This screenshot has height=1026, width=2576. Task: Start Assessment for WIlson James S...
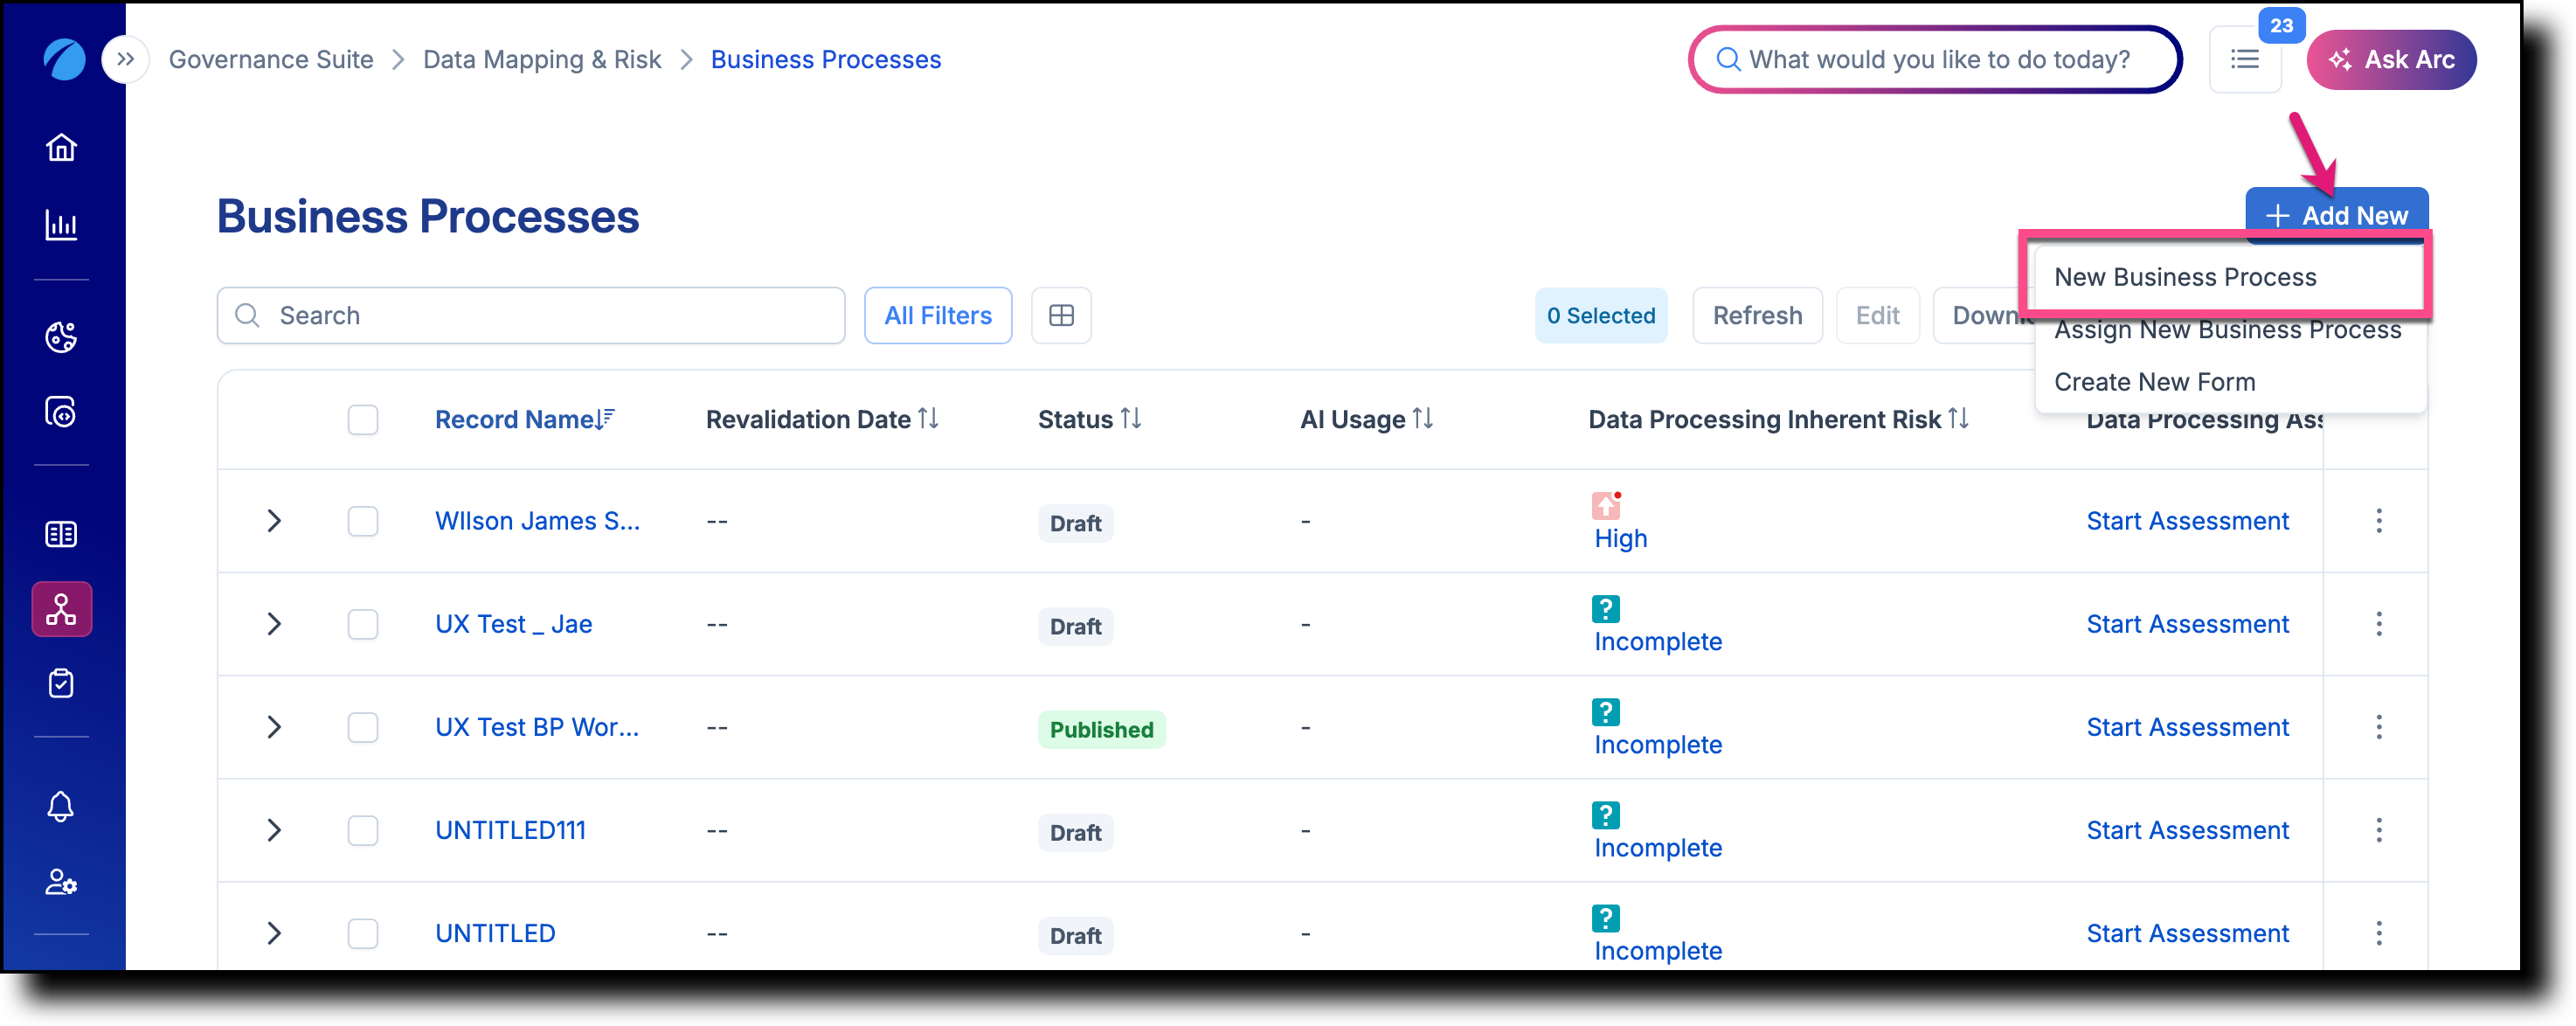(x=2187, y=521)
